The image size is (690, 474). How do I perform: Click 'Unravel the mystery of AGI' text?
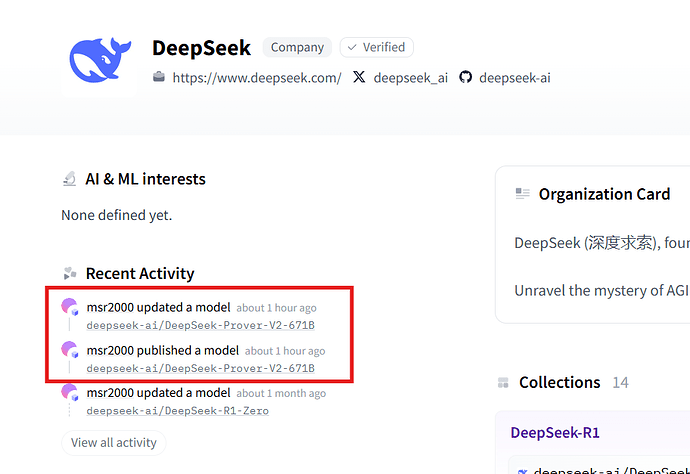tap(602, 290)
